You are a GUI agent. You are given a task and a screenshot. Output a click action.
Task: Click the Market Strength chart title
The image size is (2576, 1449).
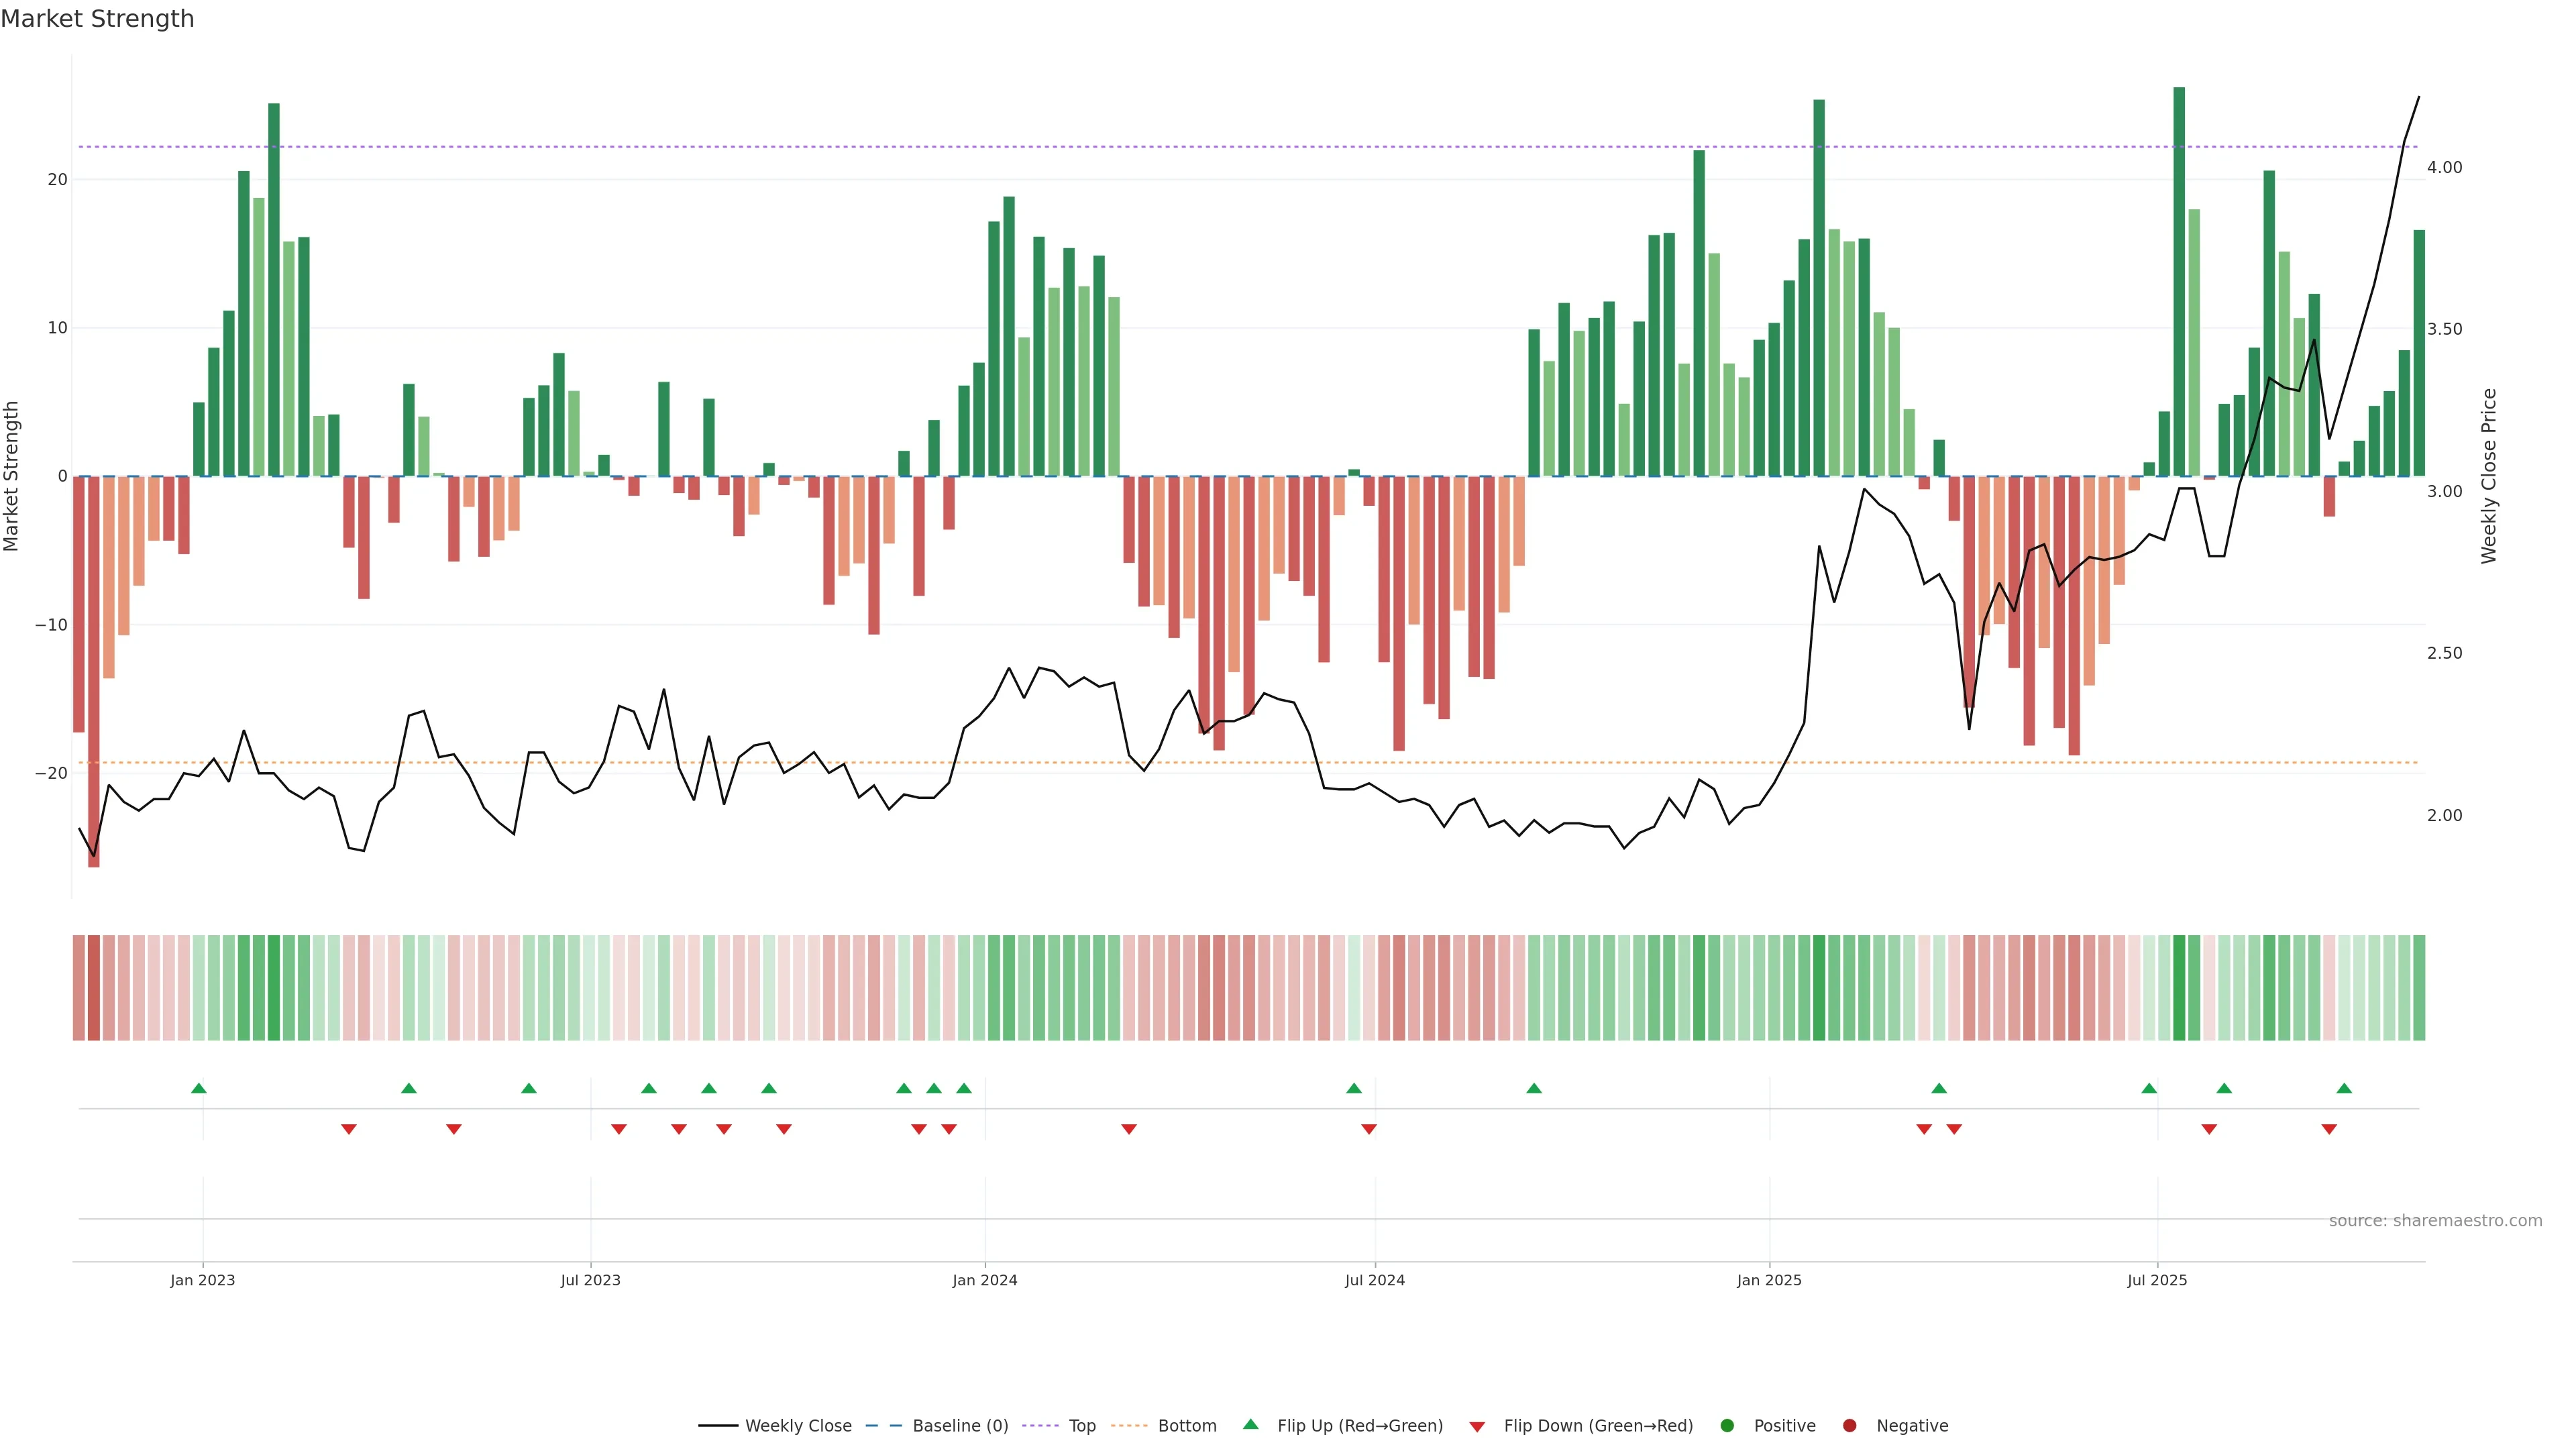(x=97, y=18)
